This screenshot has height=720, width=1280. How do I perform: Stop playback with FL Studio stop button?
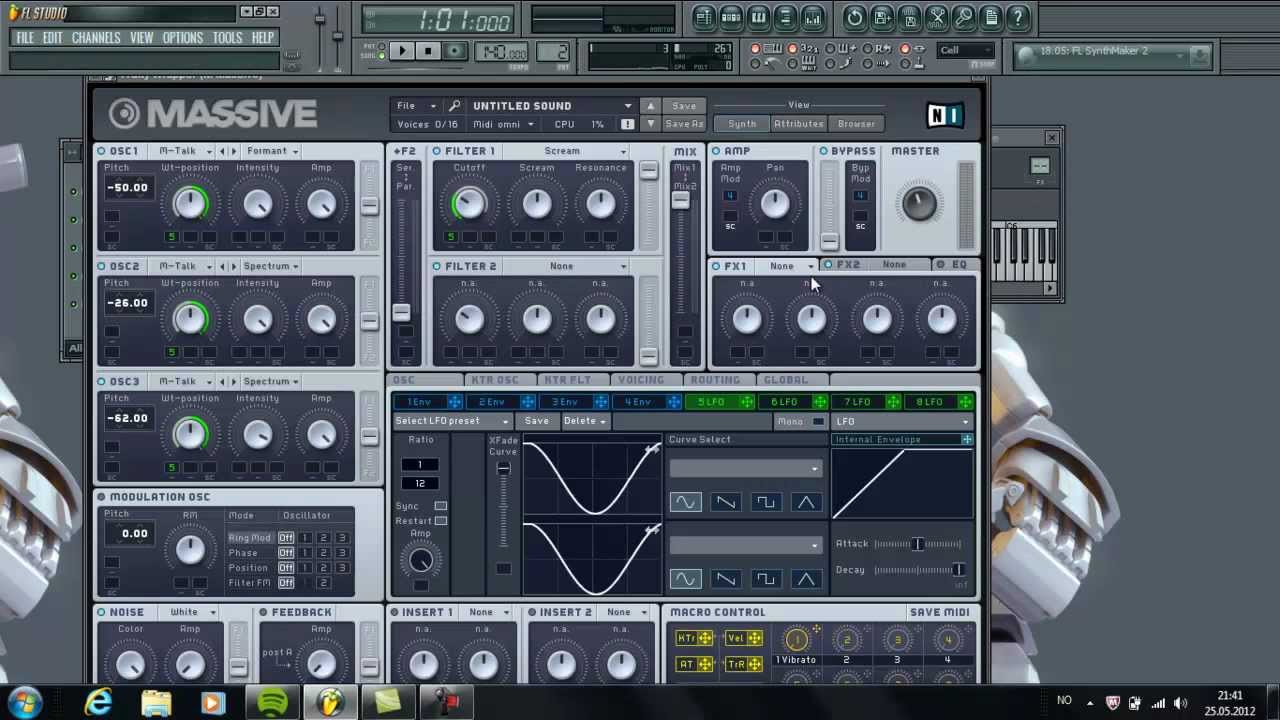point(427,51)
